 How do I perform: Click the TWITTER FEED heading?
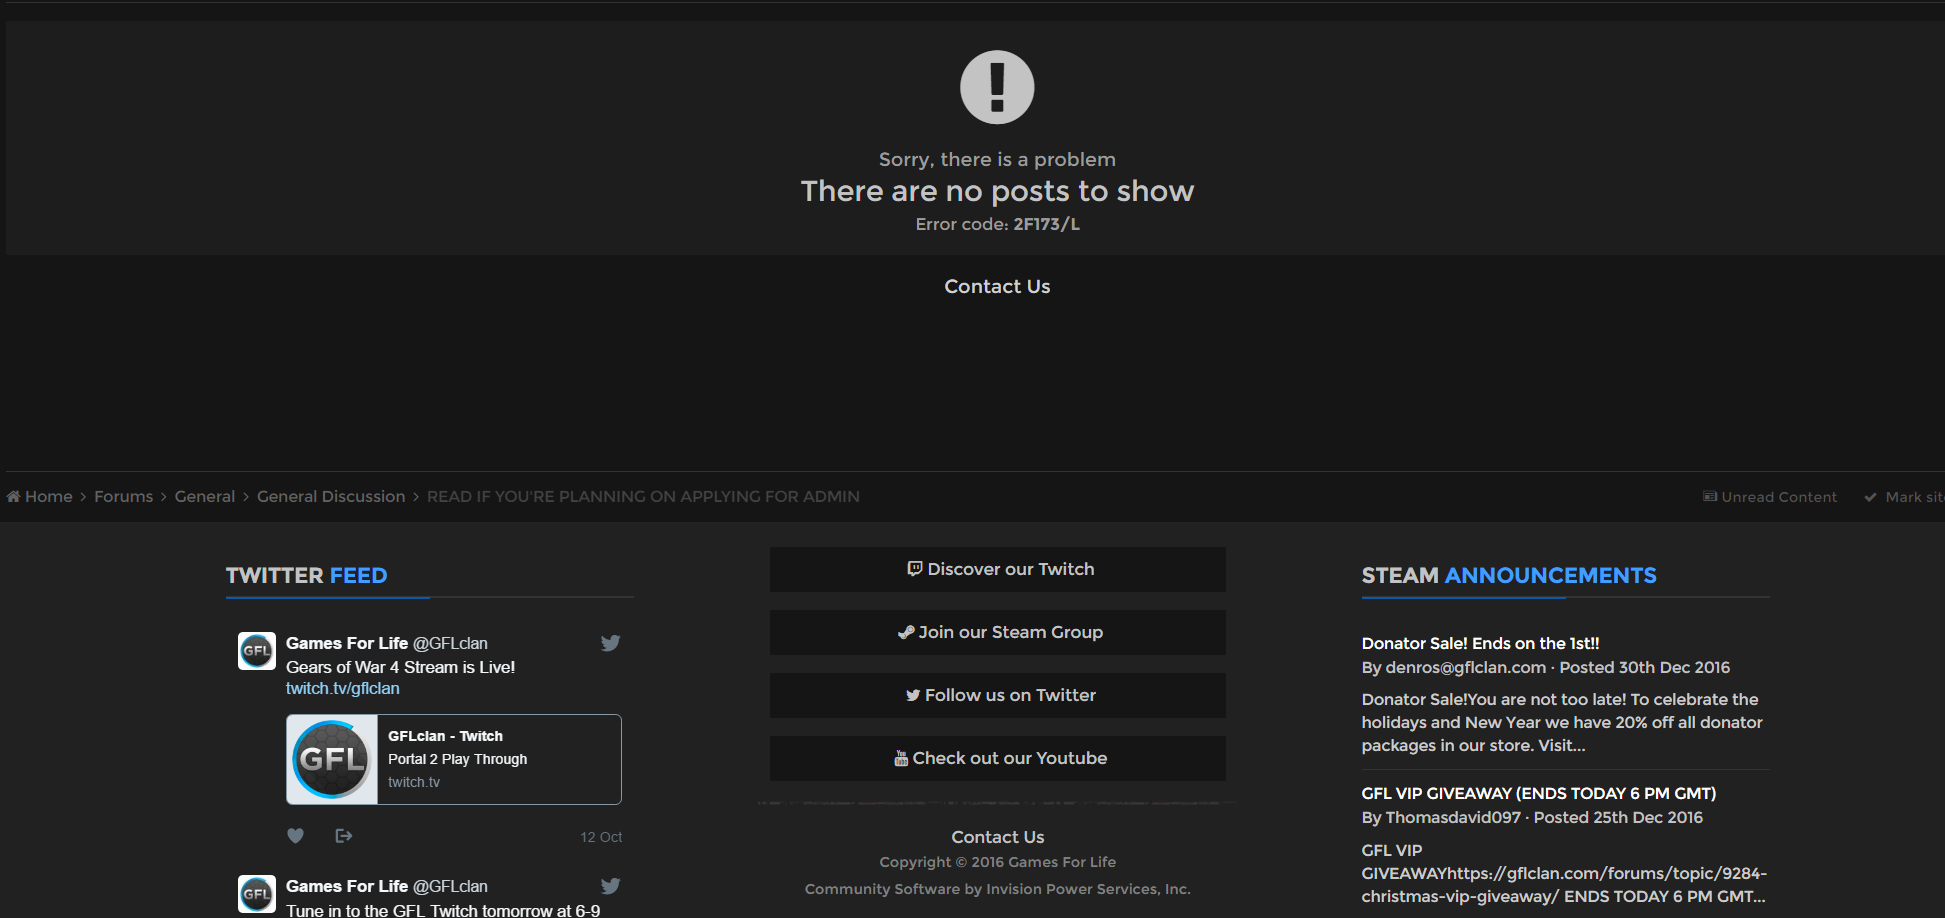point(306,576)
